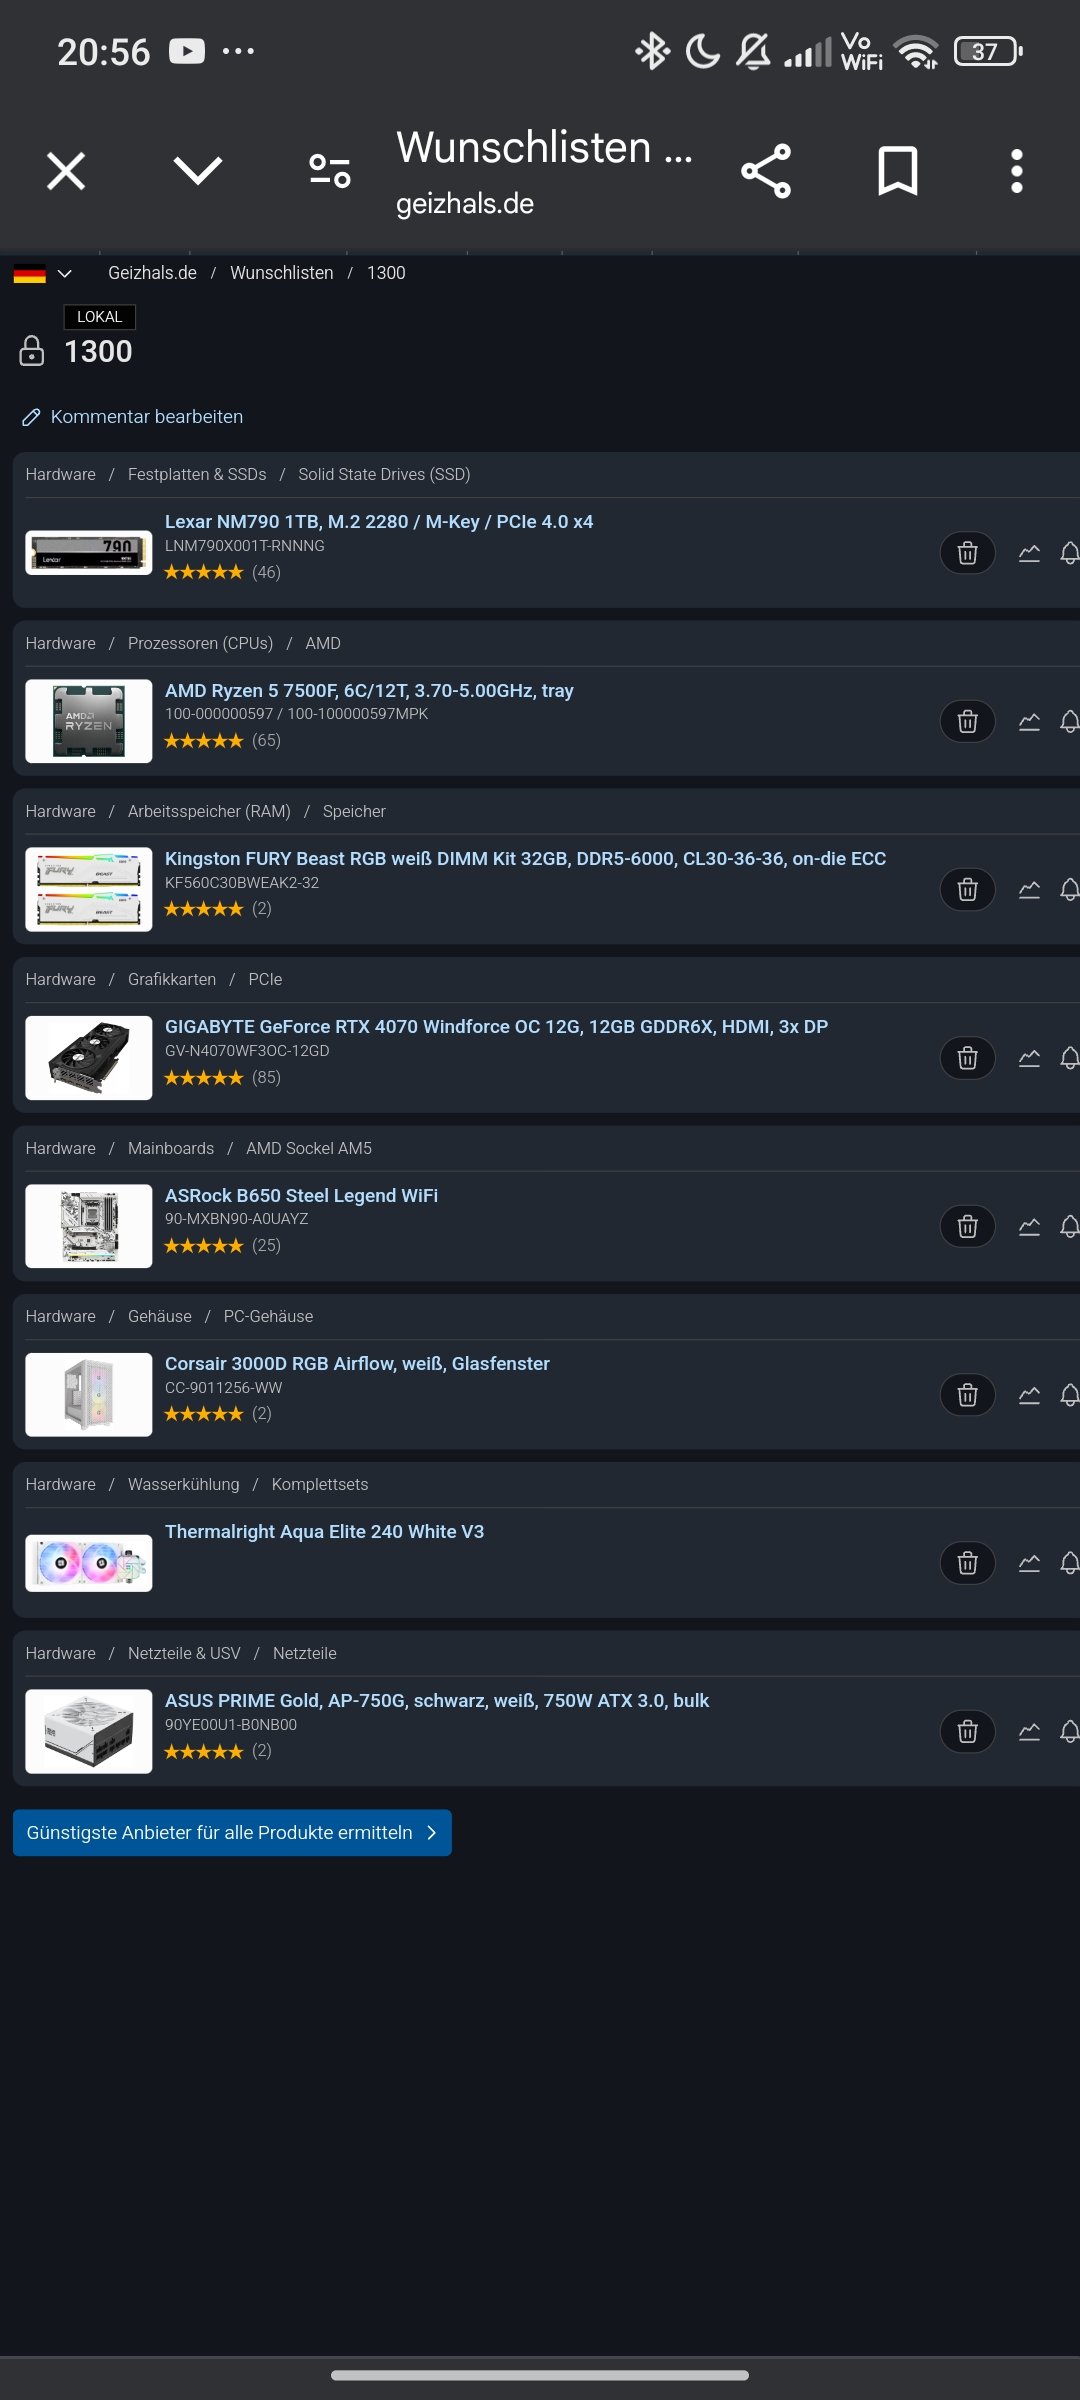This screenshot has height=2400, width=1080.
Task: Open the GIGABYTE RTX 4070 product thumbnail
Action: (89, 1058)
